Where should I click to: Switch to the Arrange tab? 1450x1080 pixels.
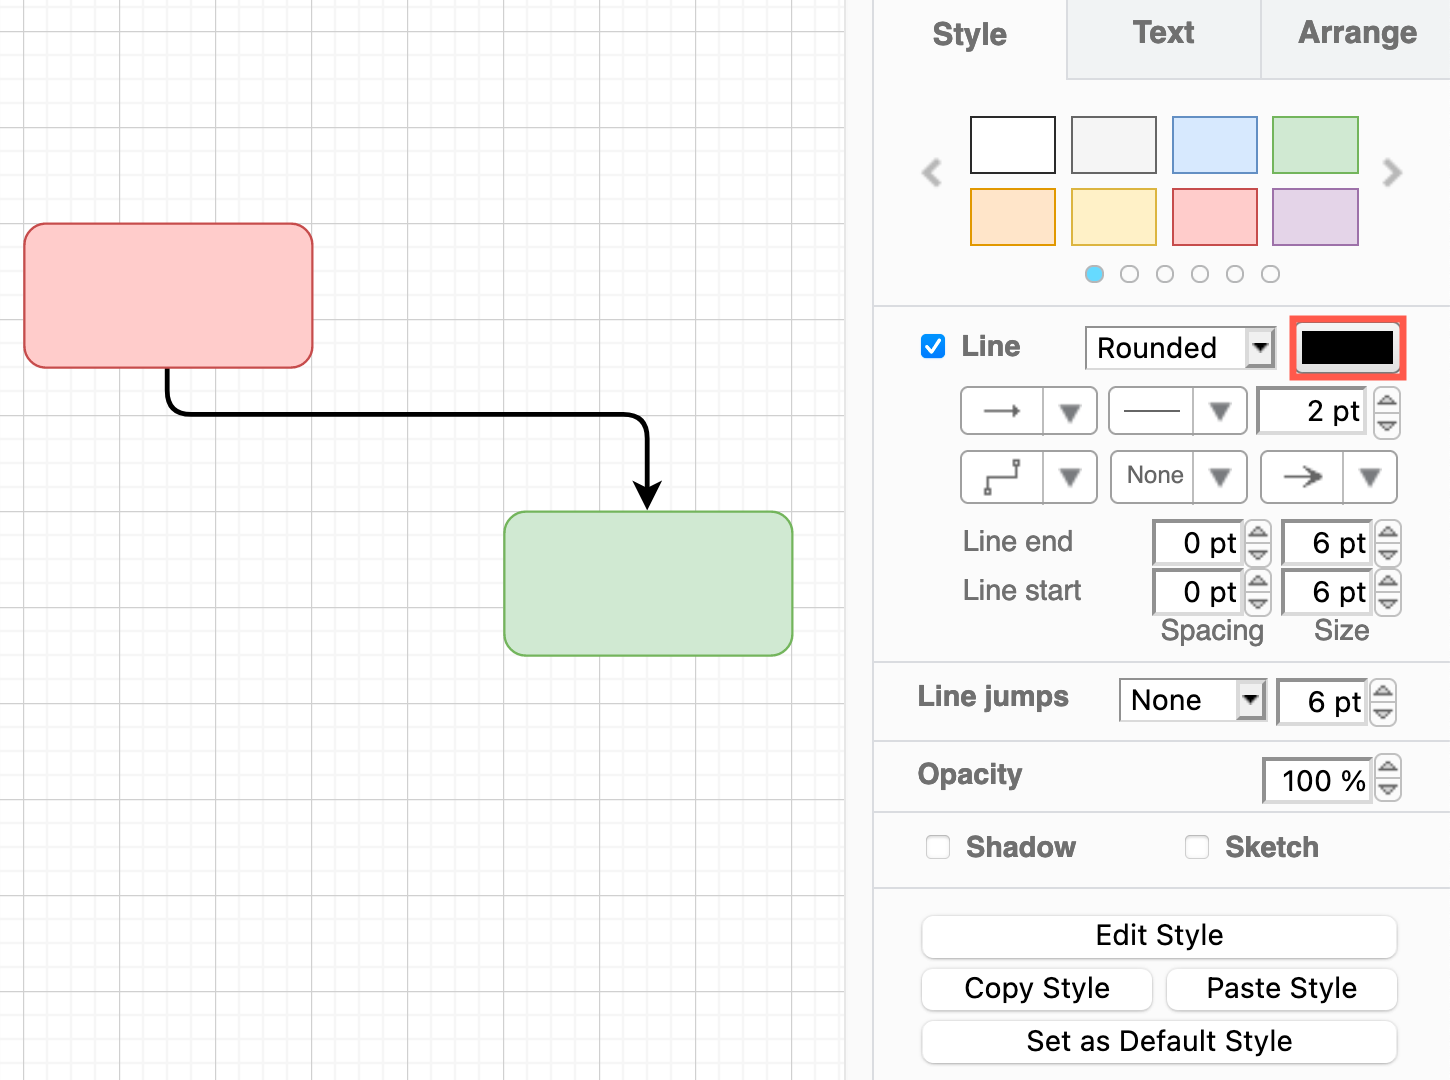pos(1356,33)
